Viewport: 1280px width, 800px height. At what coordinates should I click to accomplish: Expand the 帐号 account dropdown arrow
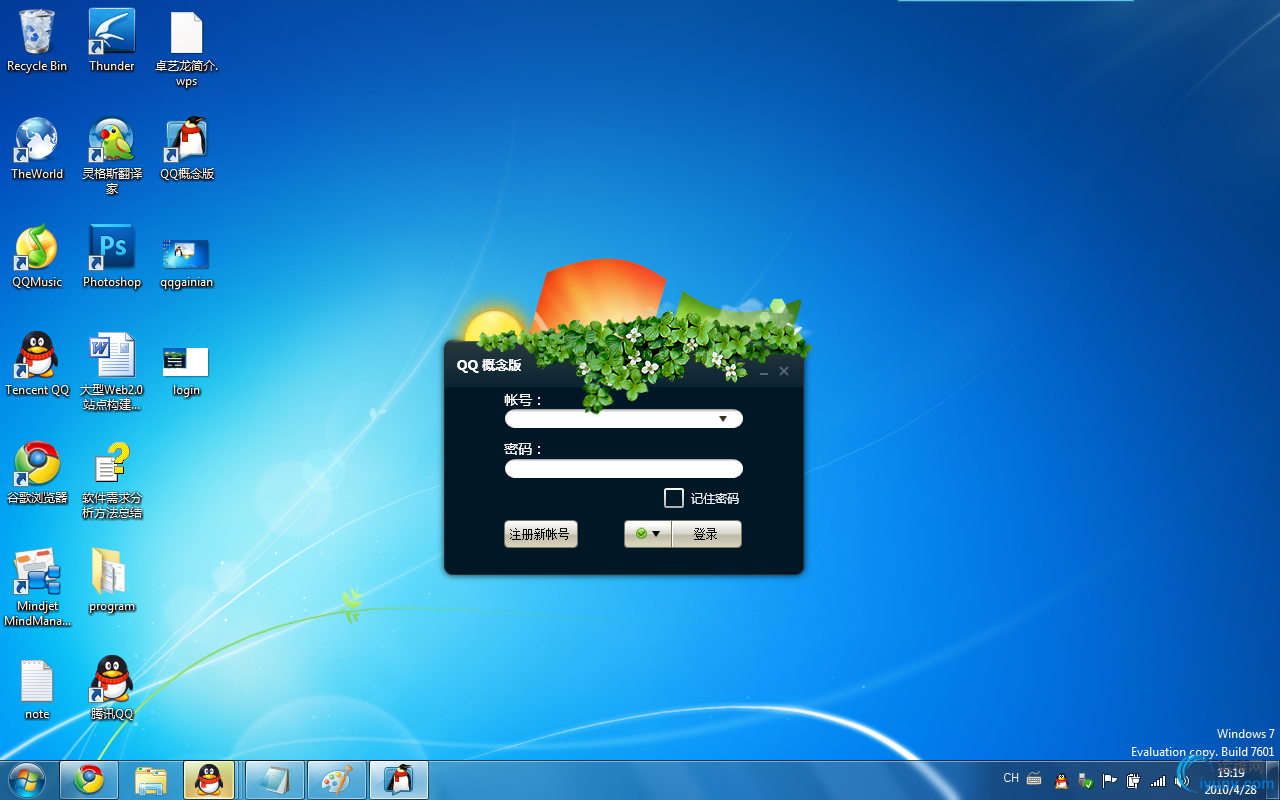tap(723, 419)
